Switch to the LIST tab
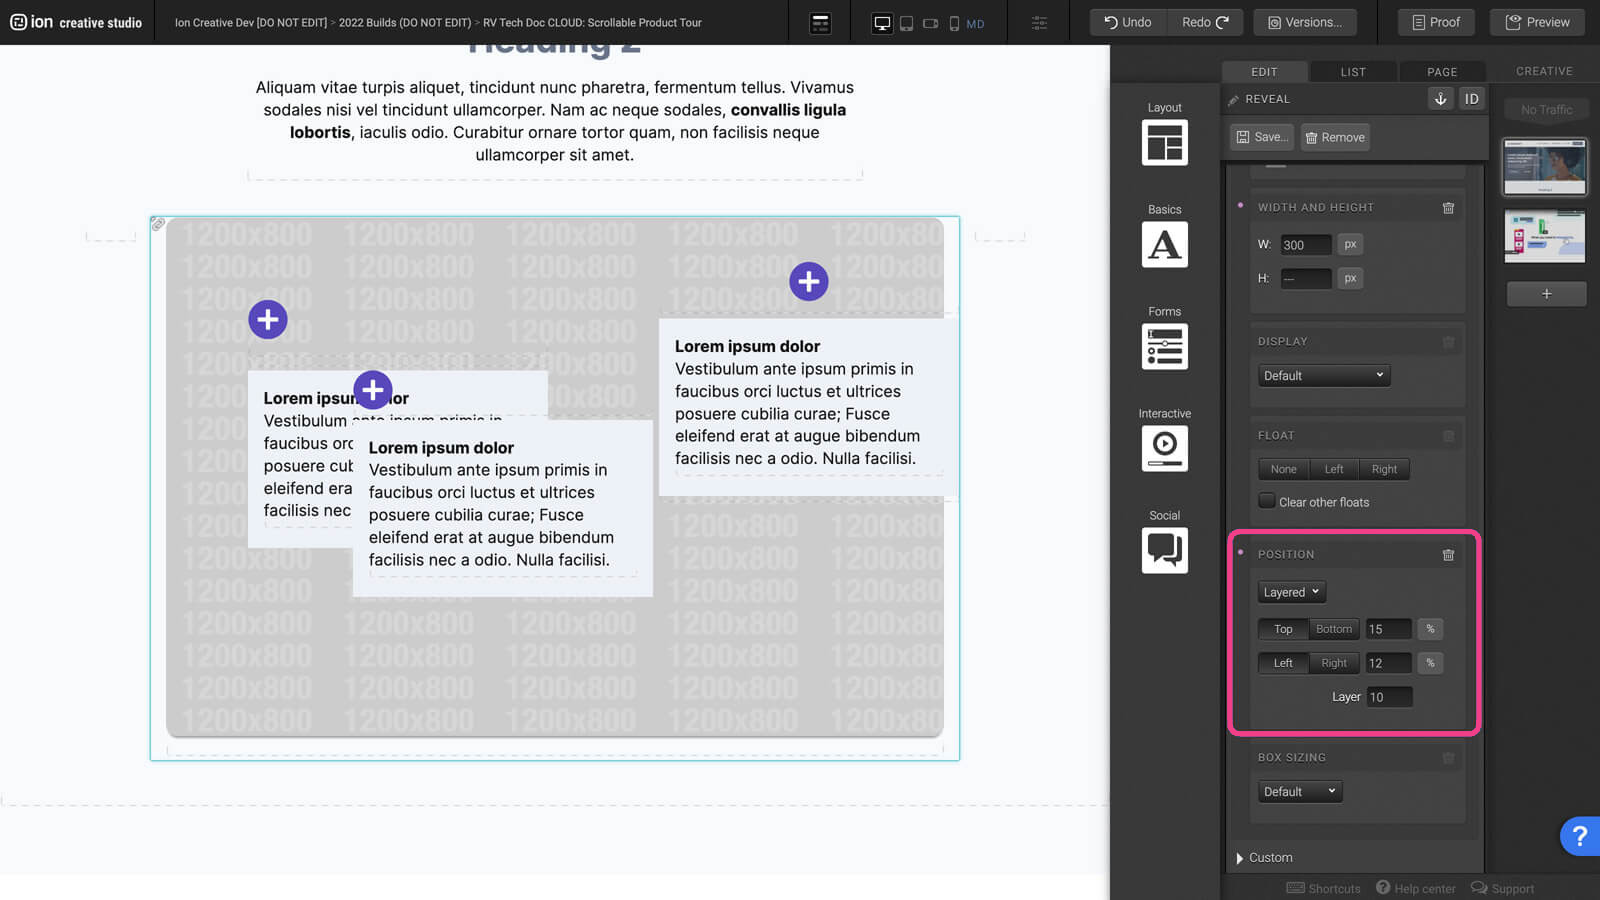 [1353, 72]
